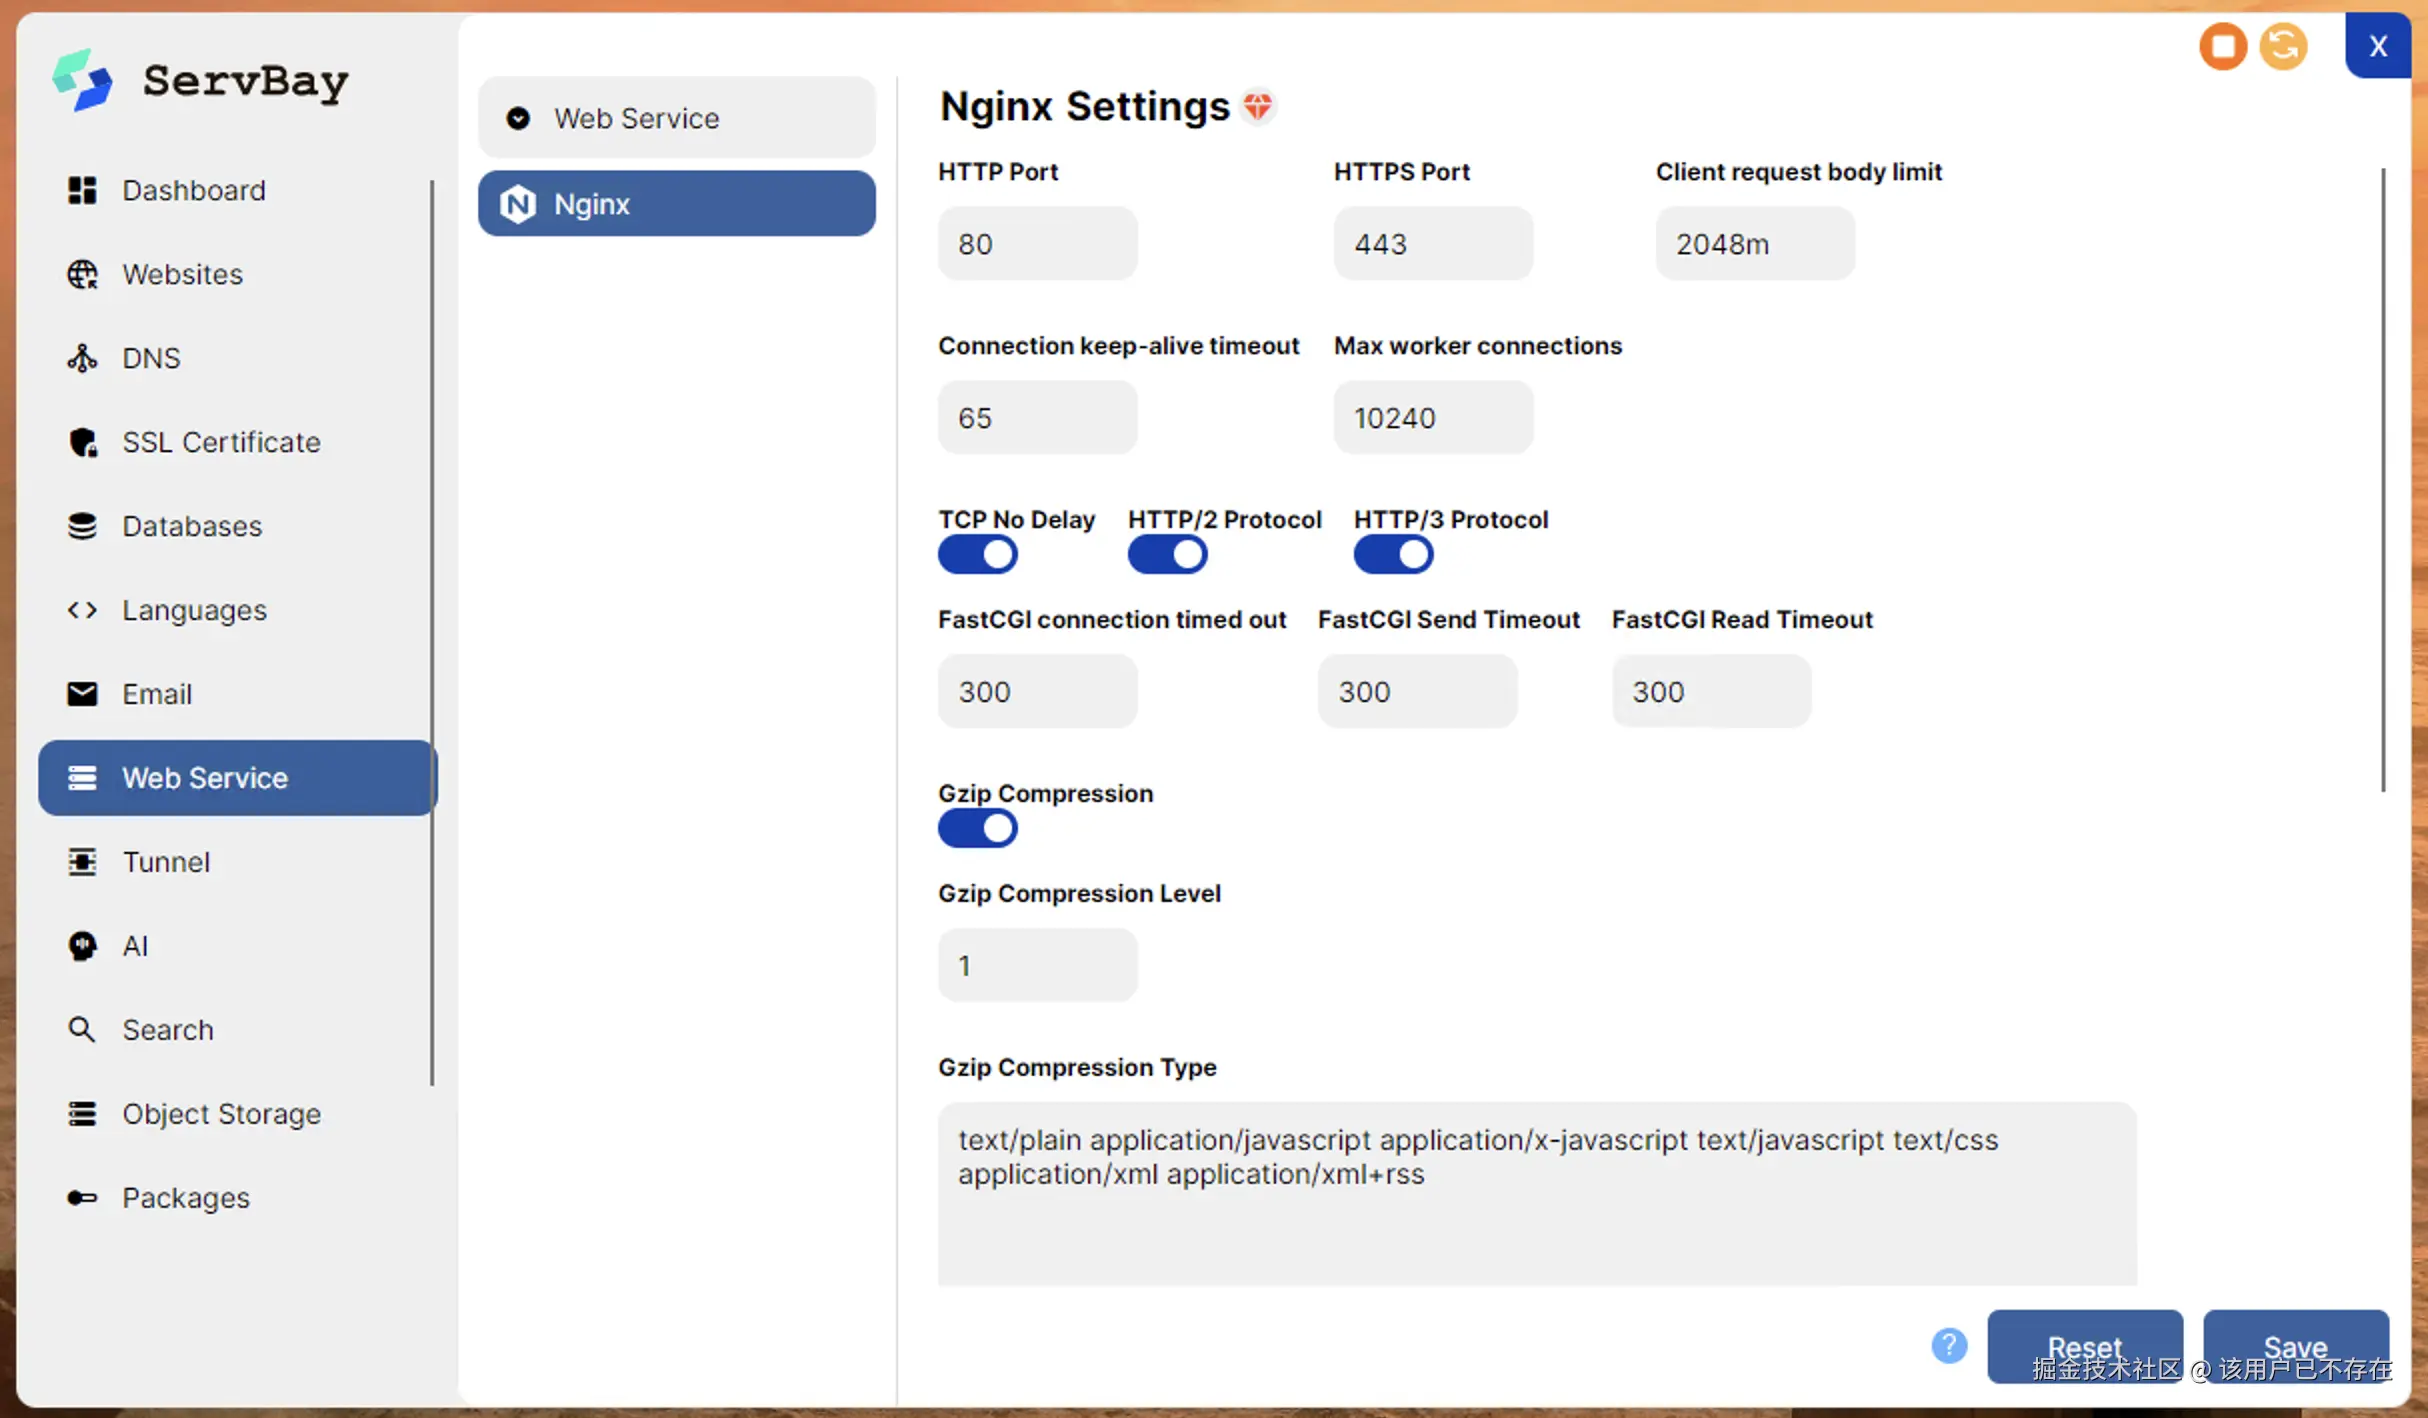Collapse the Web Service group chevron

tap(518, 118)
